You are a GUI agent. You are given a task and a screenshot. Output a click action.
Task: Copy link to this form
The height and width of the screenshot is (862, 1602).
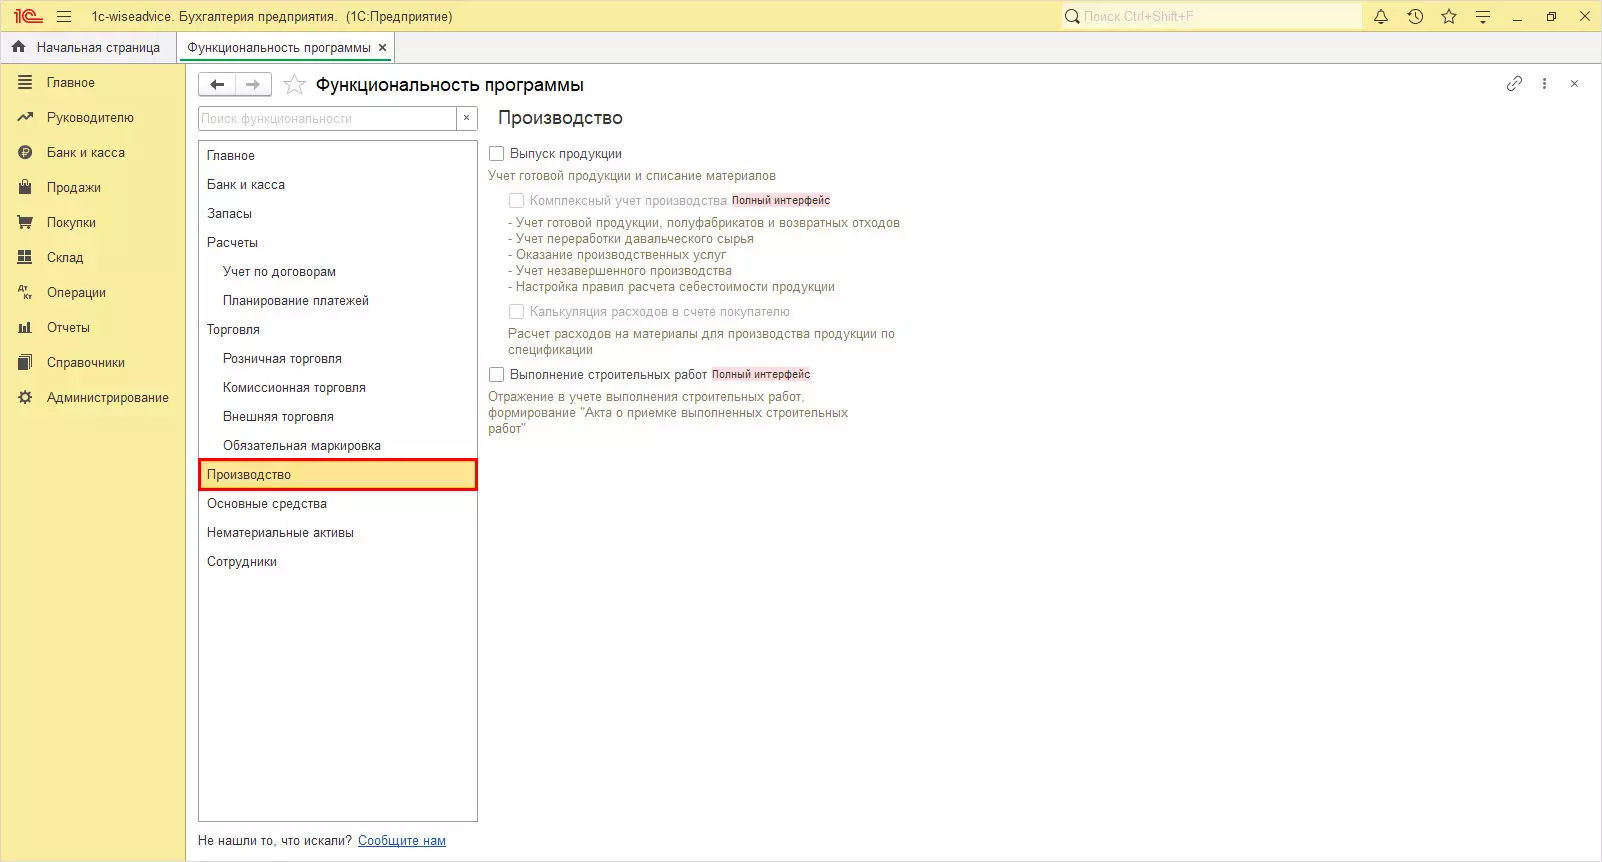1514,84
